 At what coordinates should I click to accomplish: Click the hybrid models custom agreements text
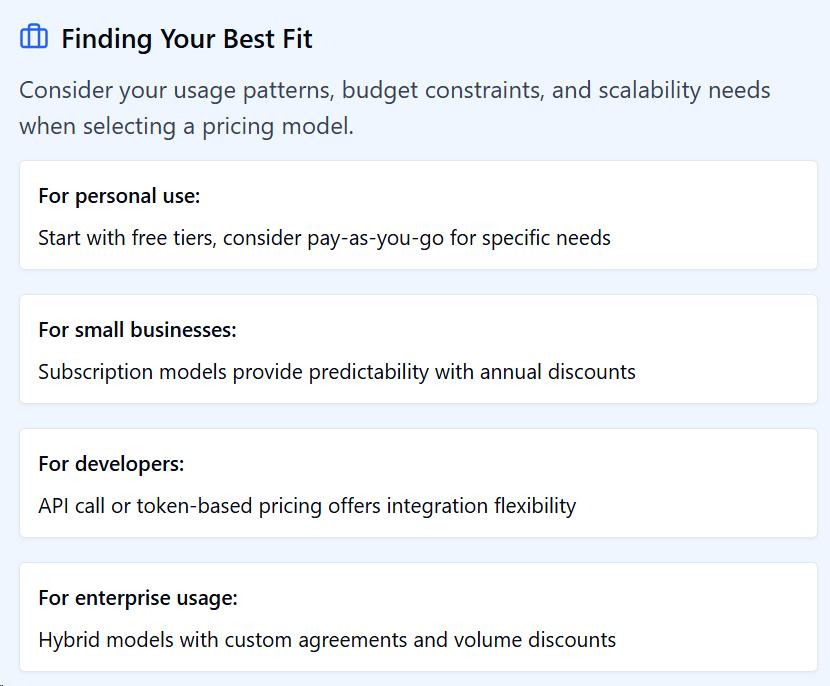pos(327,640)
